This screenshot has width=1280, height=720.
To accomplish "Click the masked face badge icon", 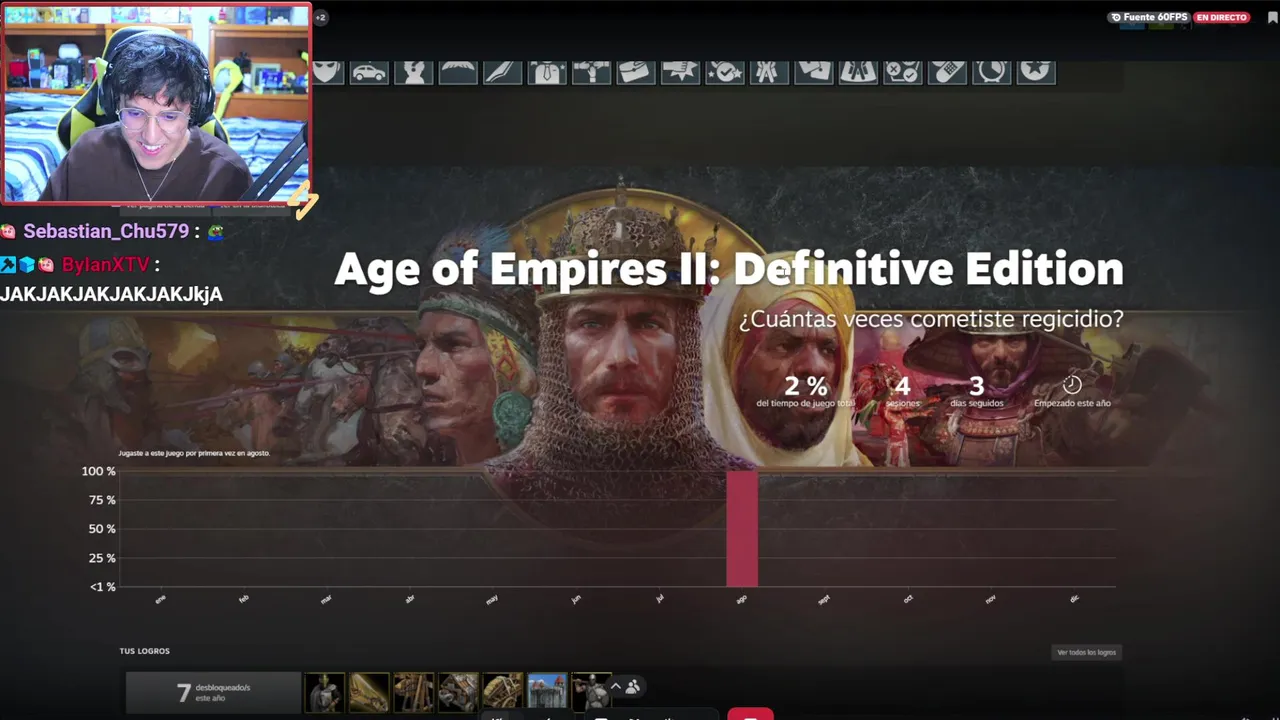I will coord(326,72).
